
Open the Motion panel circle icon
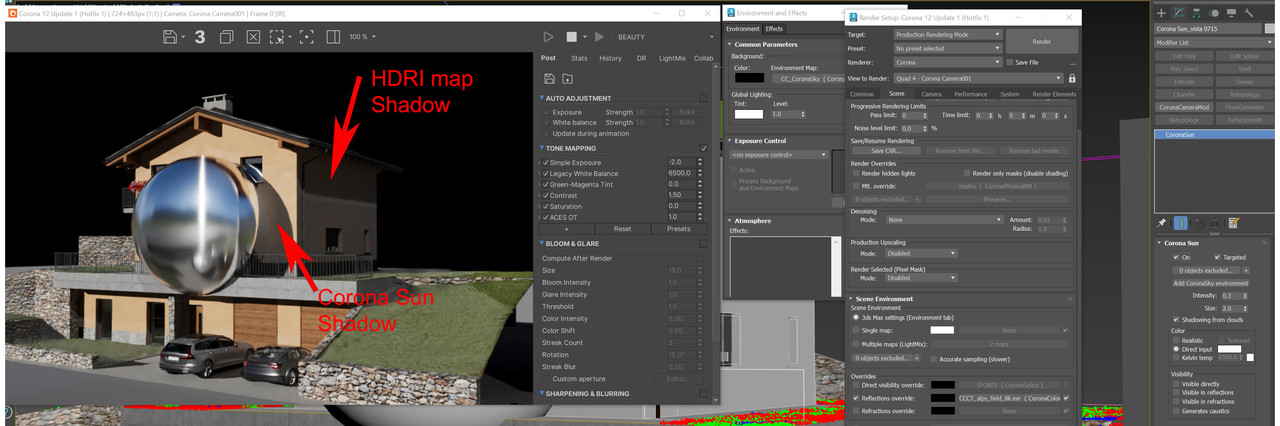tap(1214, 13)
